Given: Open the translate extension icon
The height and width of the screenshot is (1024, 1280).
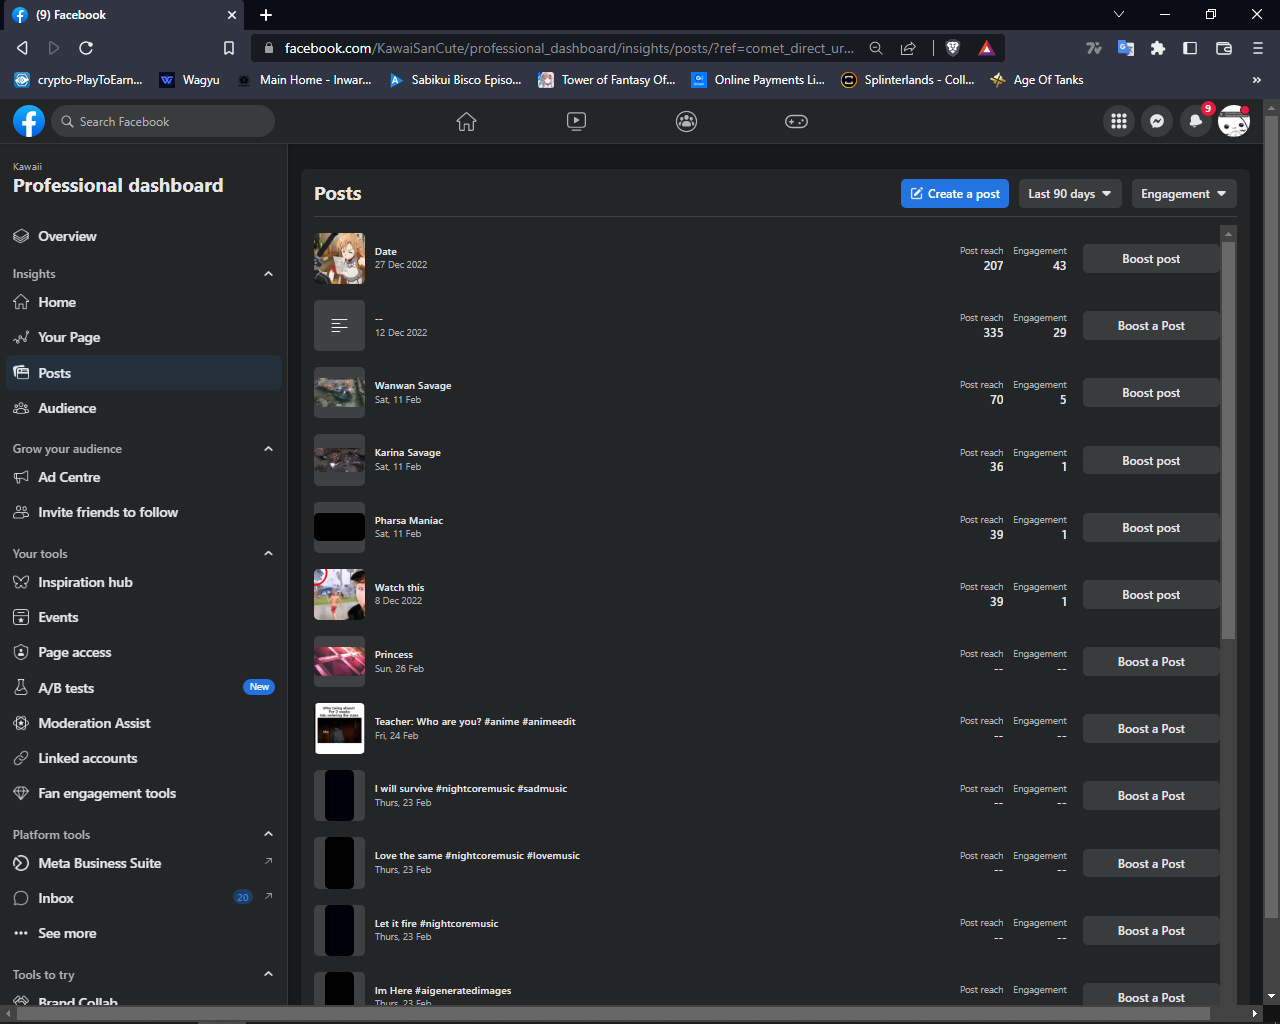Looking at the screenshot, I should click(1126, 48).
